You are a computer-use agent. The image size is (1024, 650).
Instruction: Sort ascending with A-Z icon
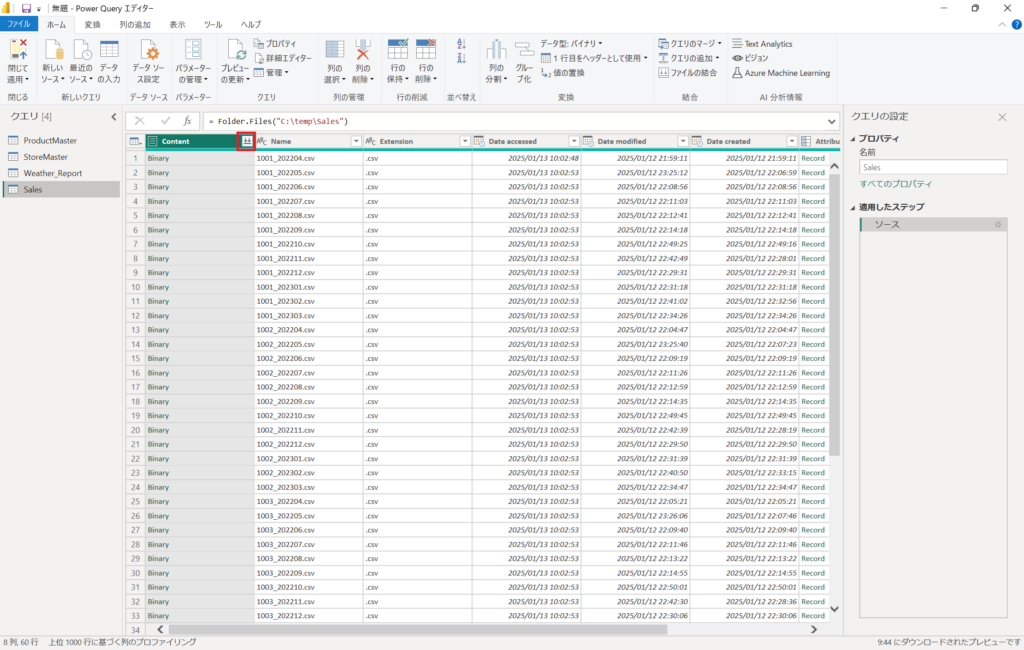(462, 44)
